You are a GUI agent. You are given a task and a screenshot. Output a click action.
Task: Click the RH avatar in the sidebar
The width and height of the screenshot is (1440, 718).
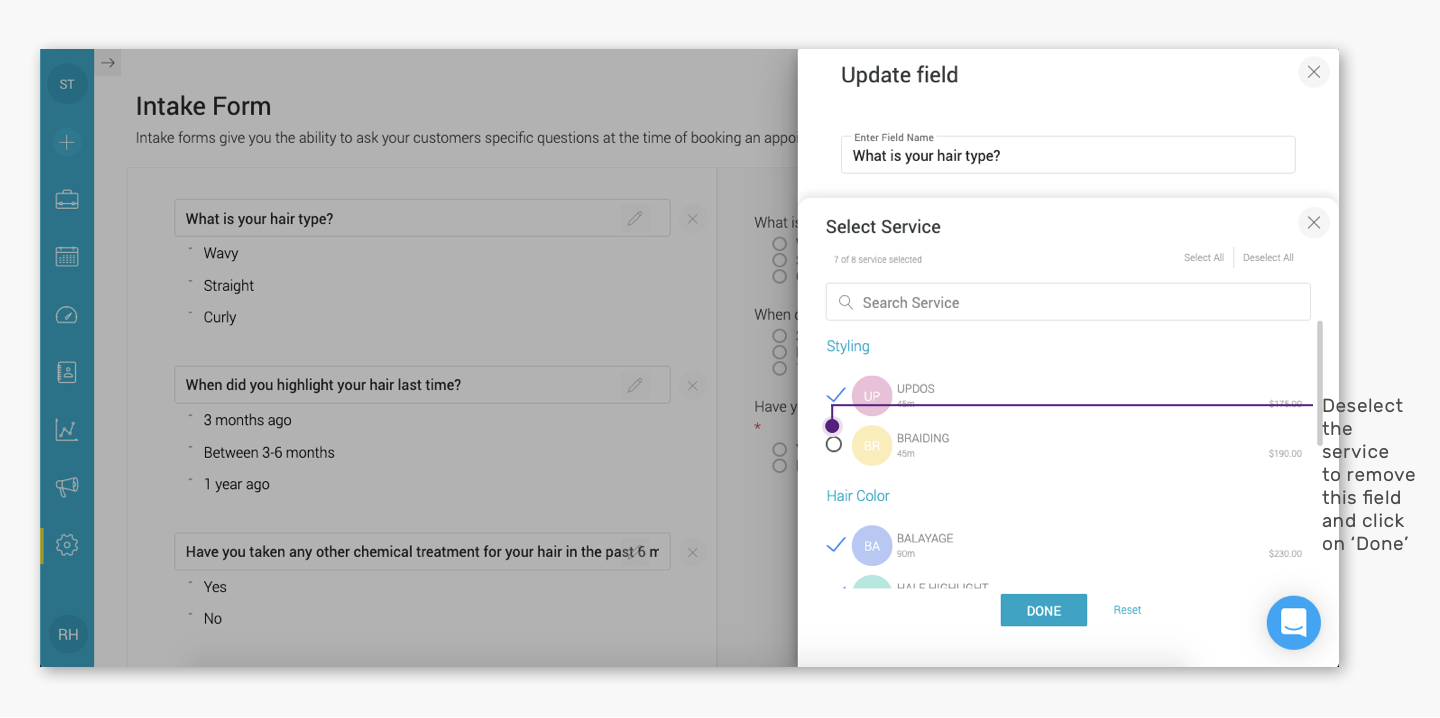coord(68,634)
